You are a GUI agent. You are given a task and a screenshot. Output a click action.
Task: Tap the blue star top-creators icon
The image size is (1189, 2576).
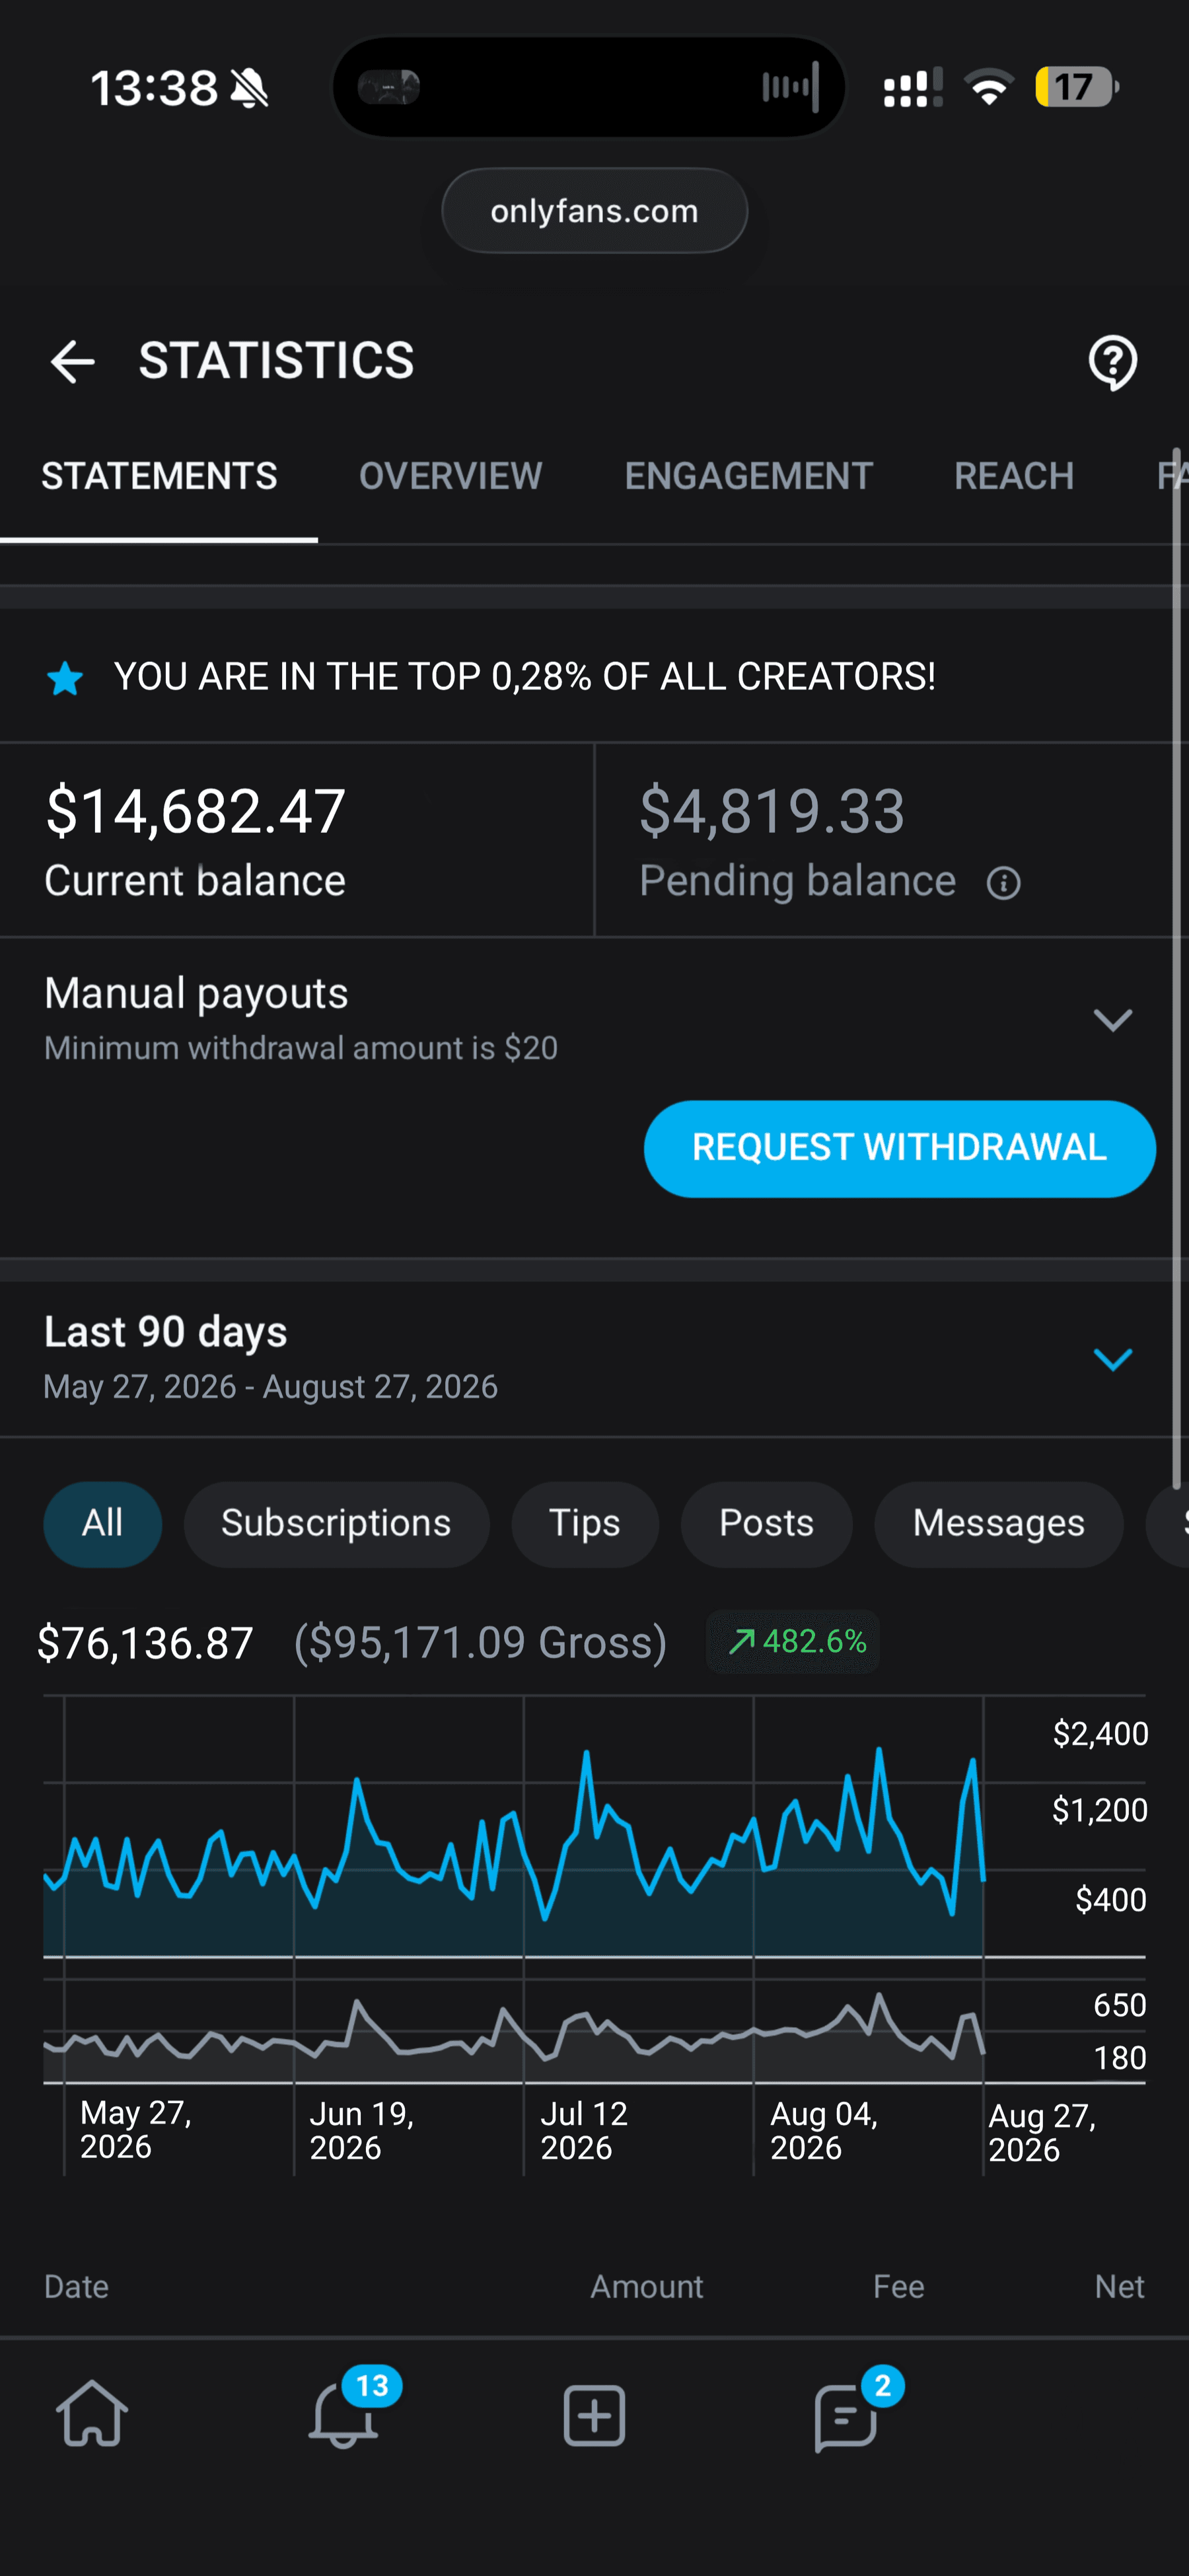65,678
